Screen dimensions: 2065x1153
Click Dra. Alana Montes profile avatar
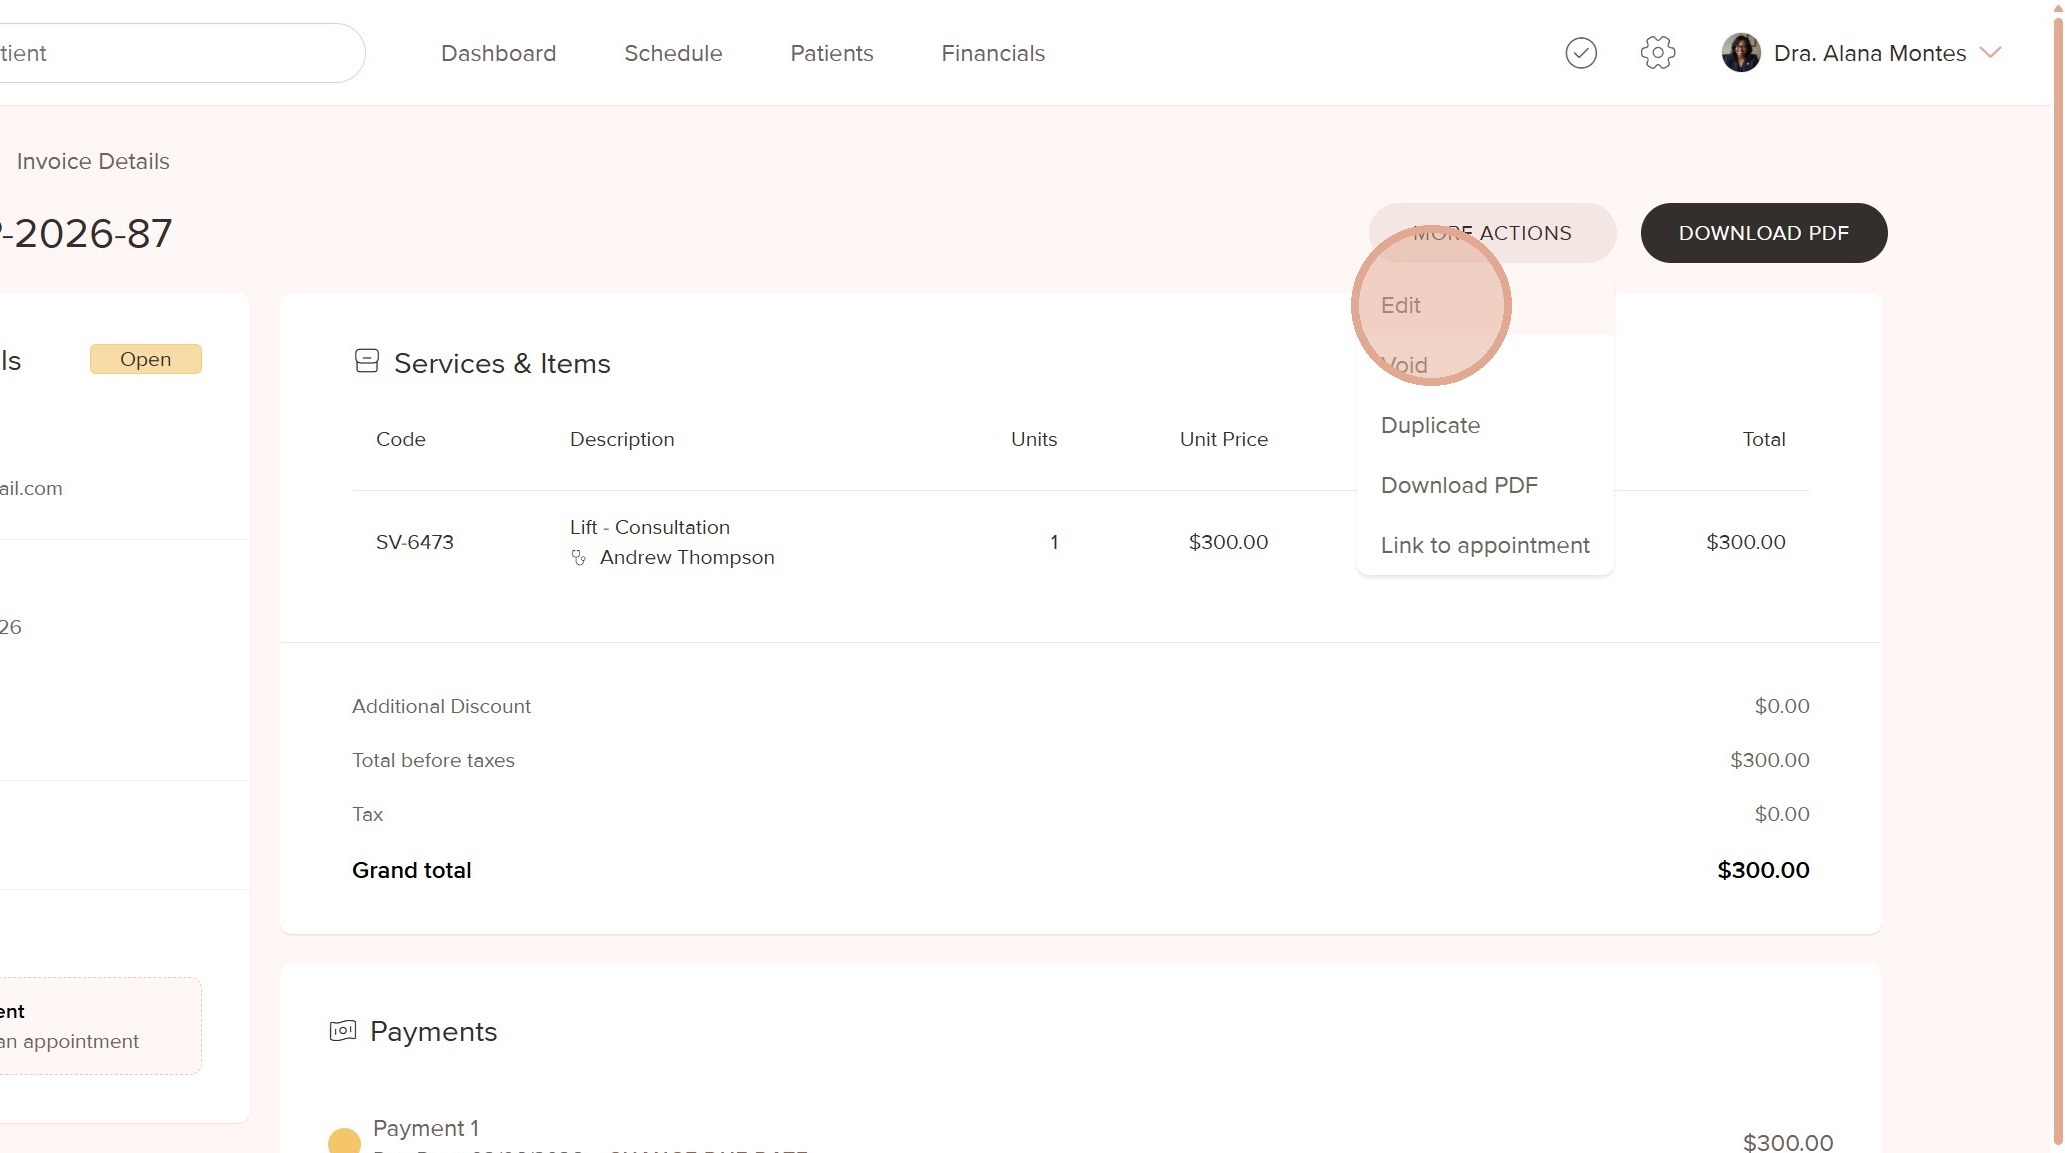(1741, 53)
